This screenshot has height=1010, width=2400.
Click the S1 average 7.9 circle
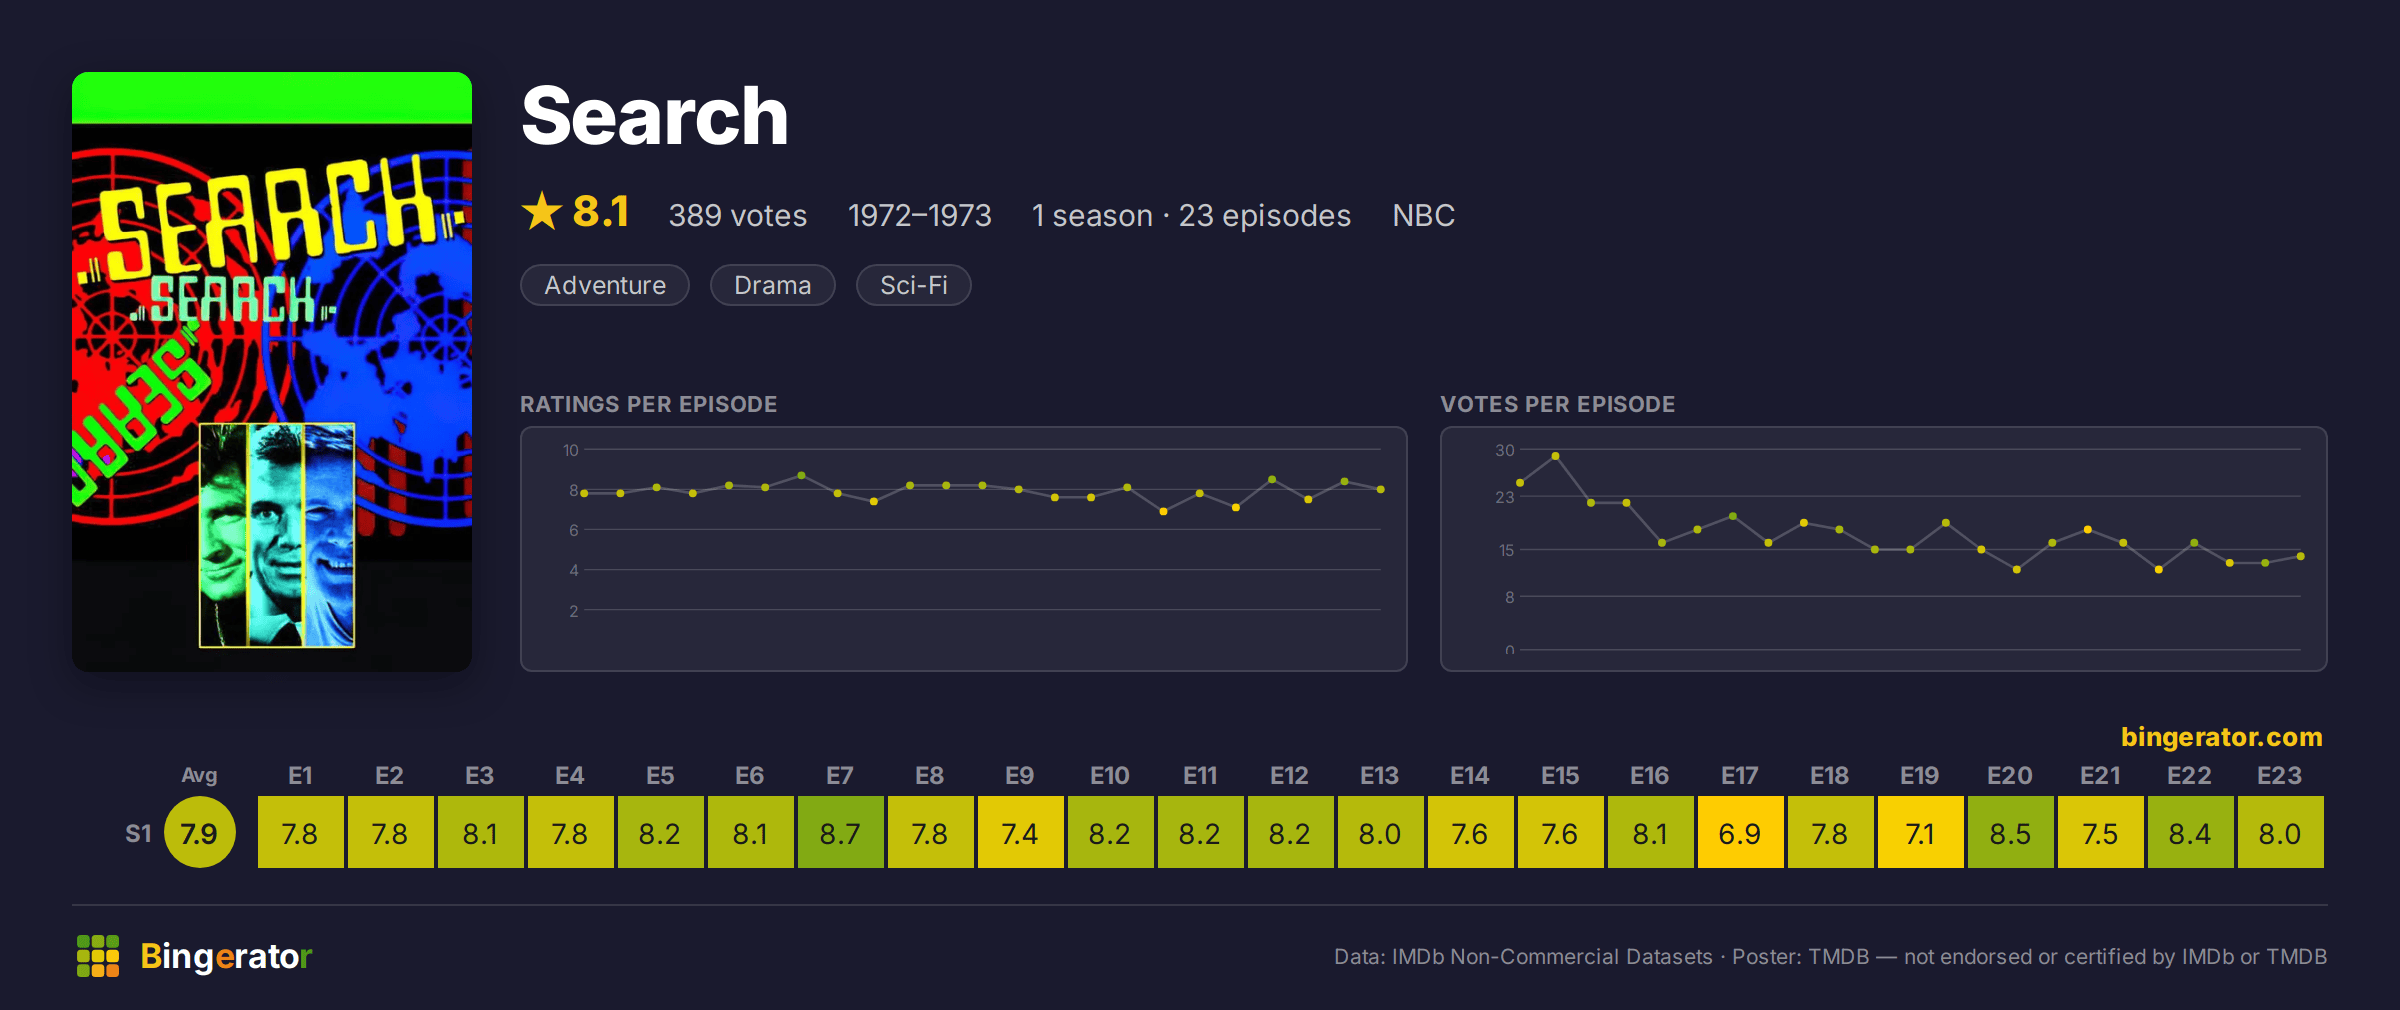pyautogui.click(x=199, y=832)
